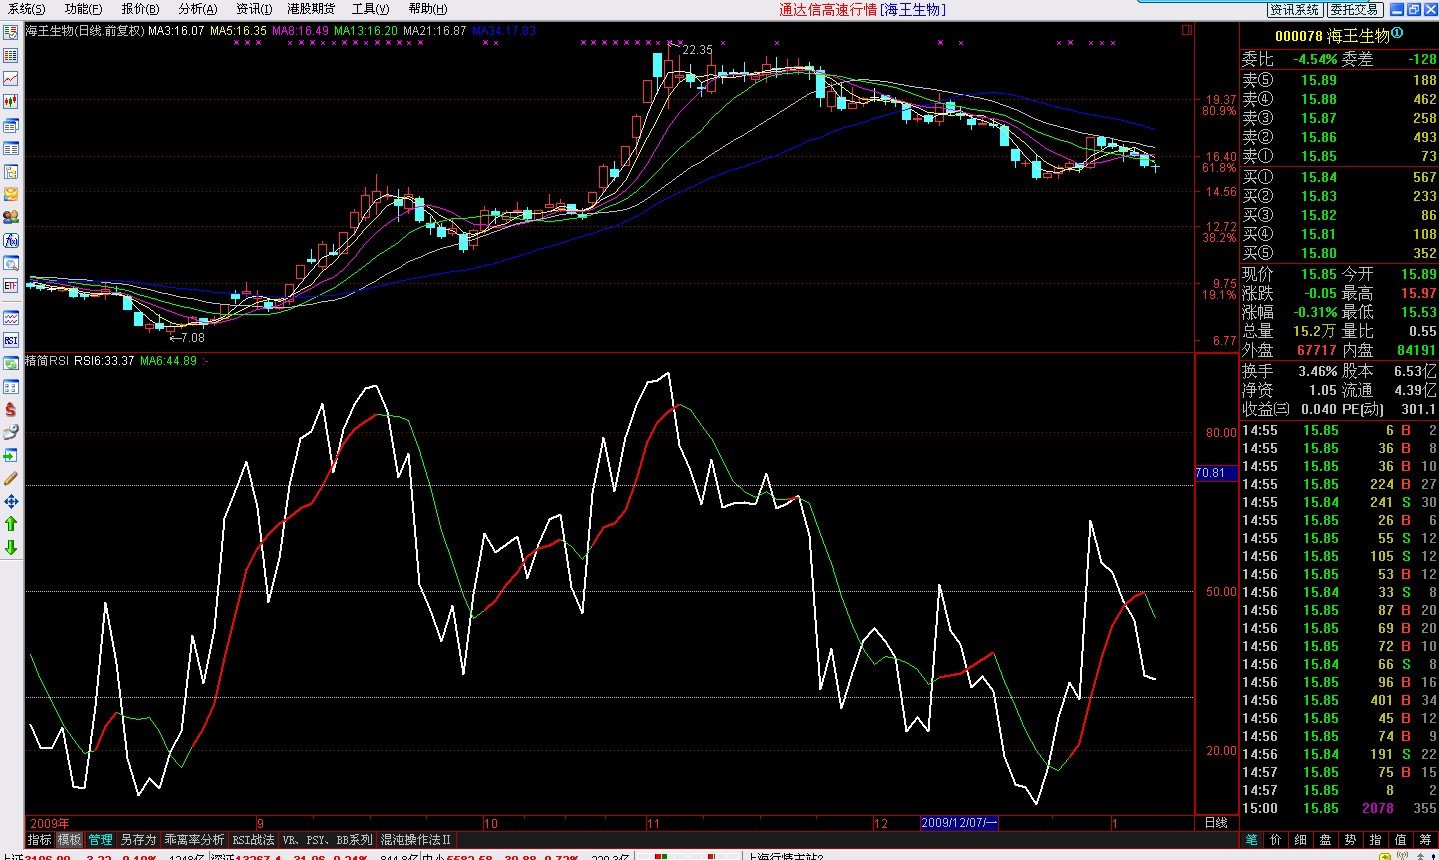Open the 功能(F) menu

pyautogui.click(x=83, y=9)
